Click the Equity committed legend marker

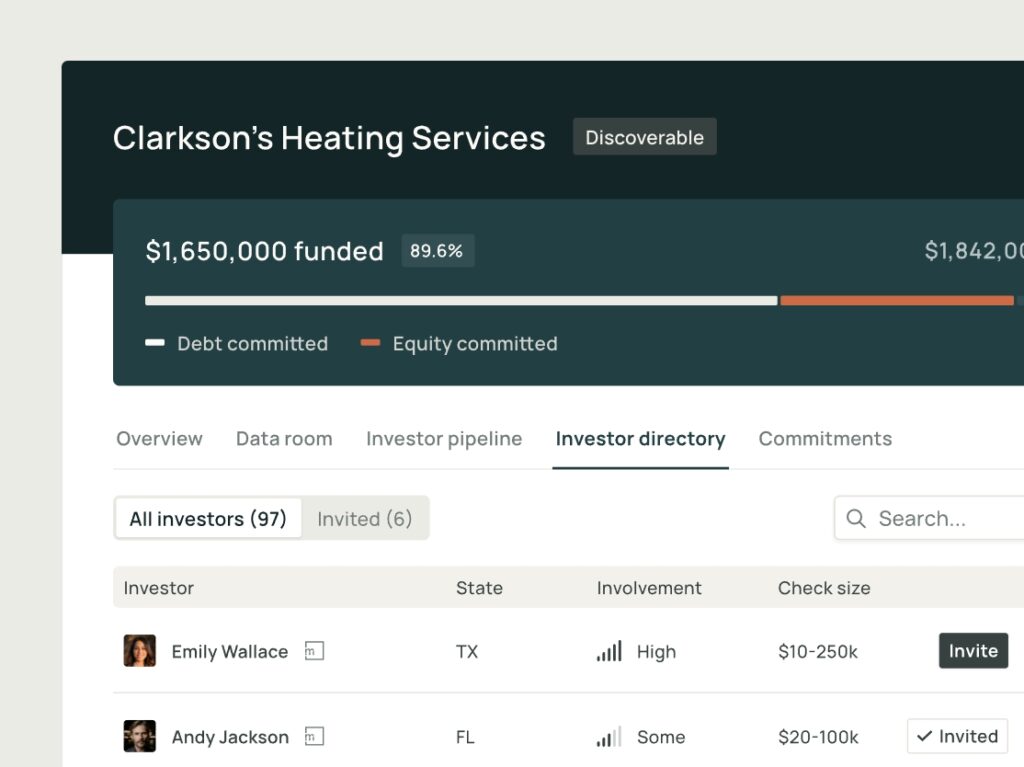(x=370, y=343)
